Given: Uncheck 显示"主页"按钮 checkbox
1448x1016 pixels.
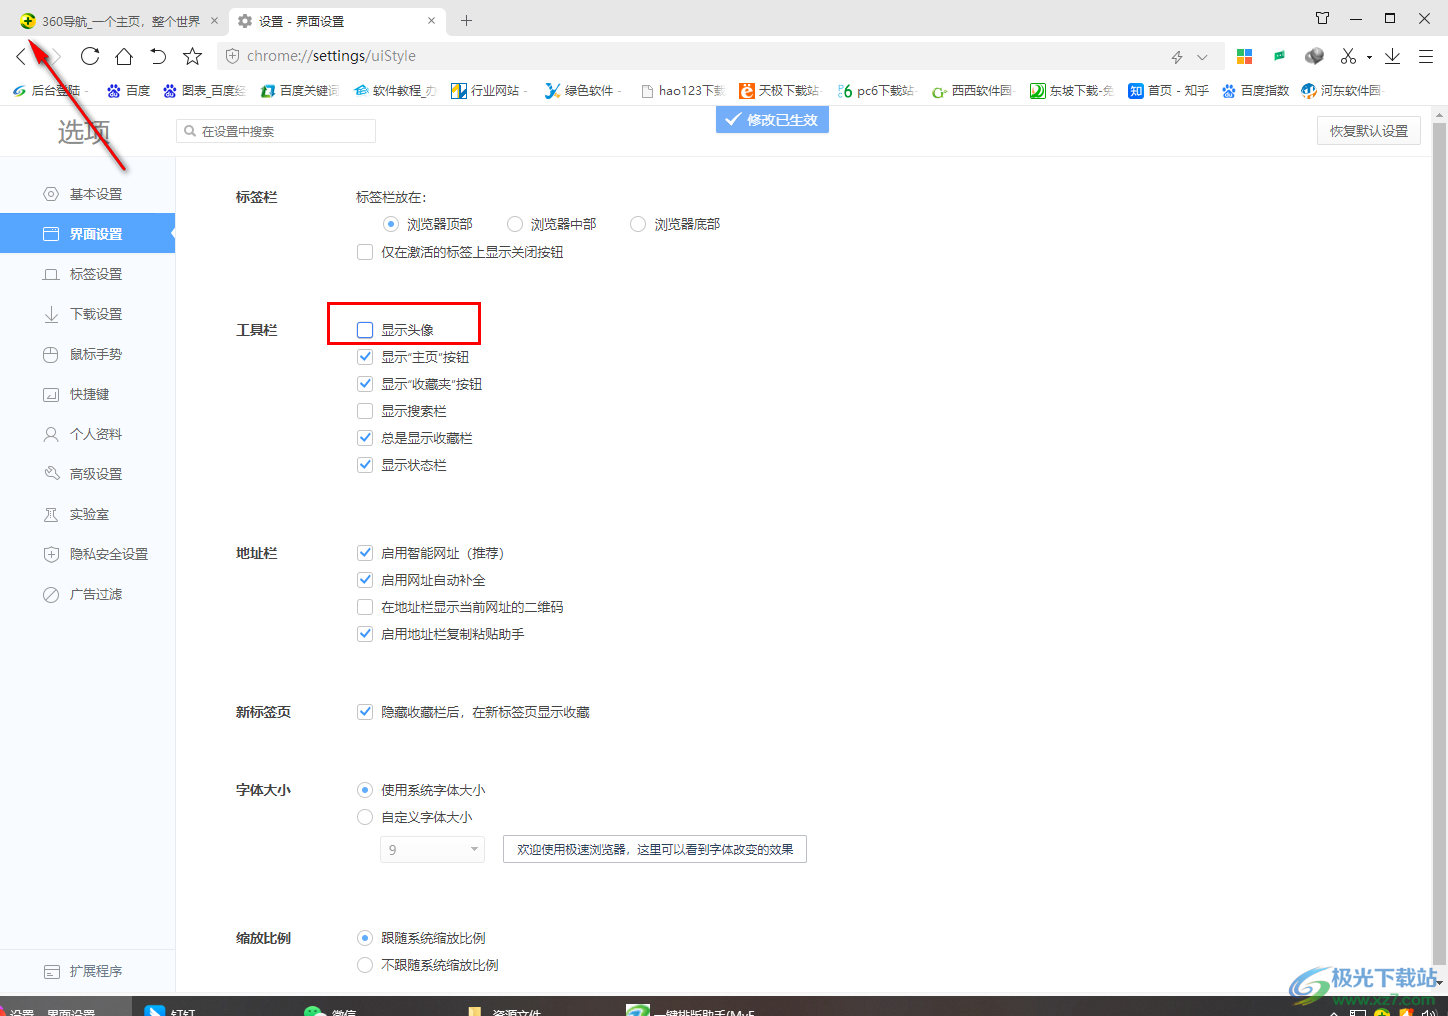Looking at the screenshot, I should pyautogui.click(x=365, y=357).
